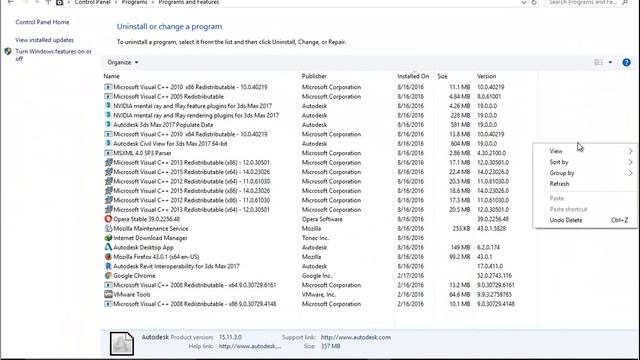Click the Mozilla Firefox 43.0.1 icon
The width and height of the screenshot is (640, 360).
[x=108, y=257]
